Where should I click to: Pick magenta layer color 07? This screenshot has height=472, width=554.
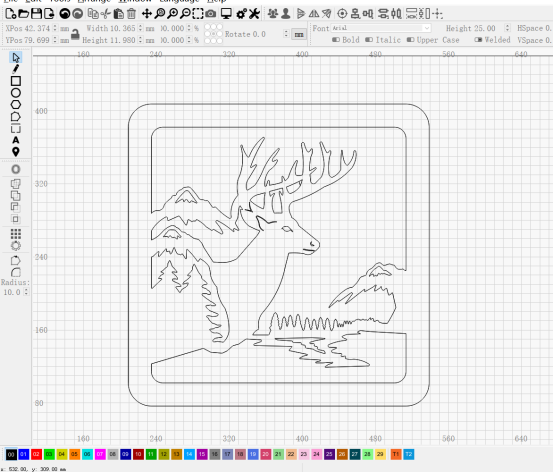click(x=100, y=454)
